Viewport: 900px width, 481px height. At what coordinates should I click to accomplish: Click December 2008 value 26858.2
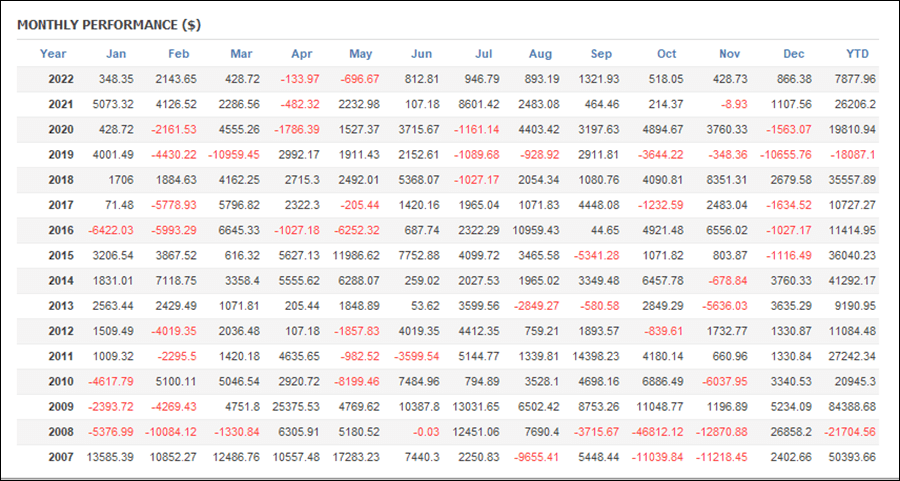[x=792, y=432]
